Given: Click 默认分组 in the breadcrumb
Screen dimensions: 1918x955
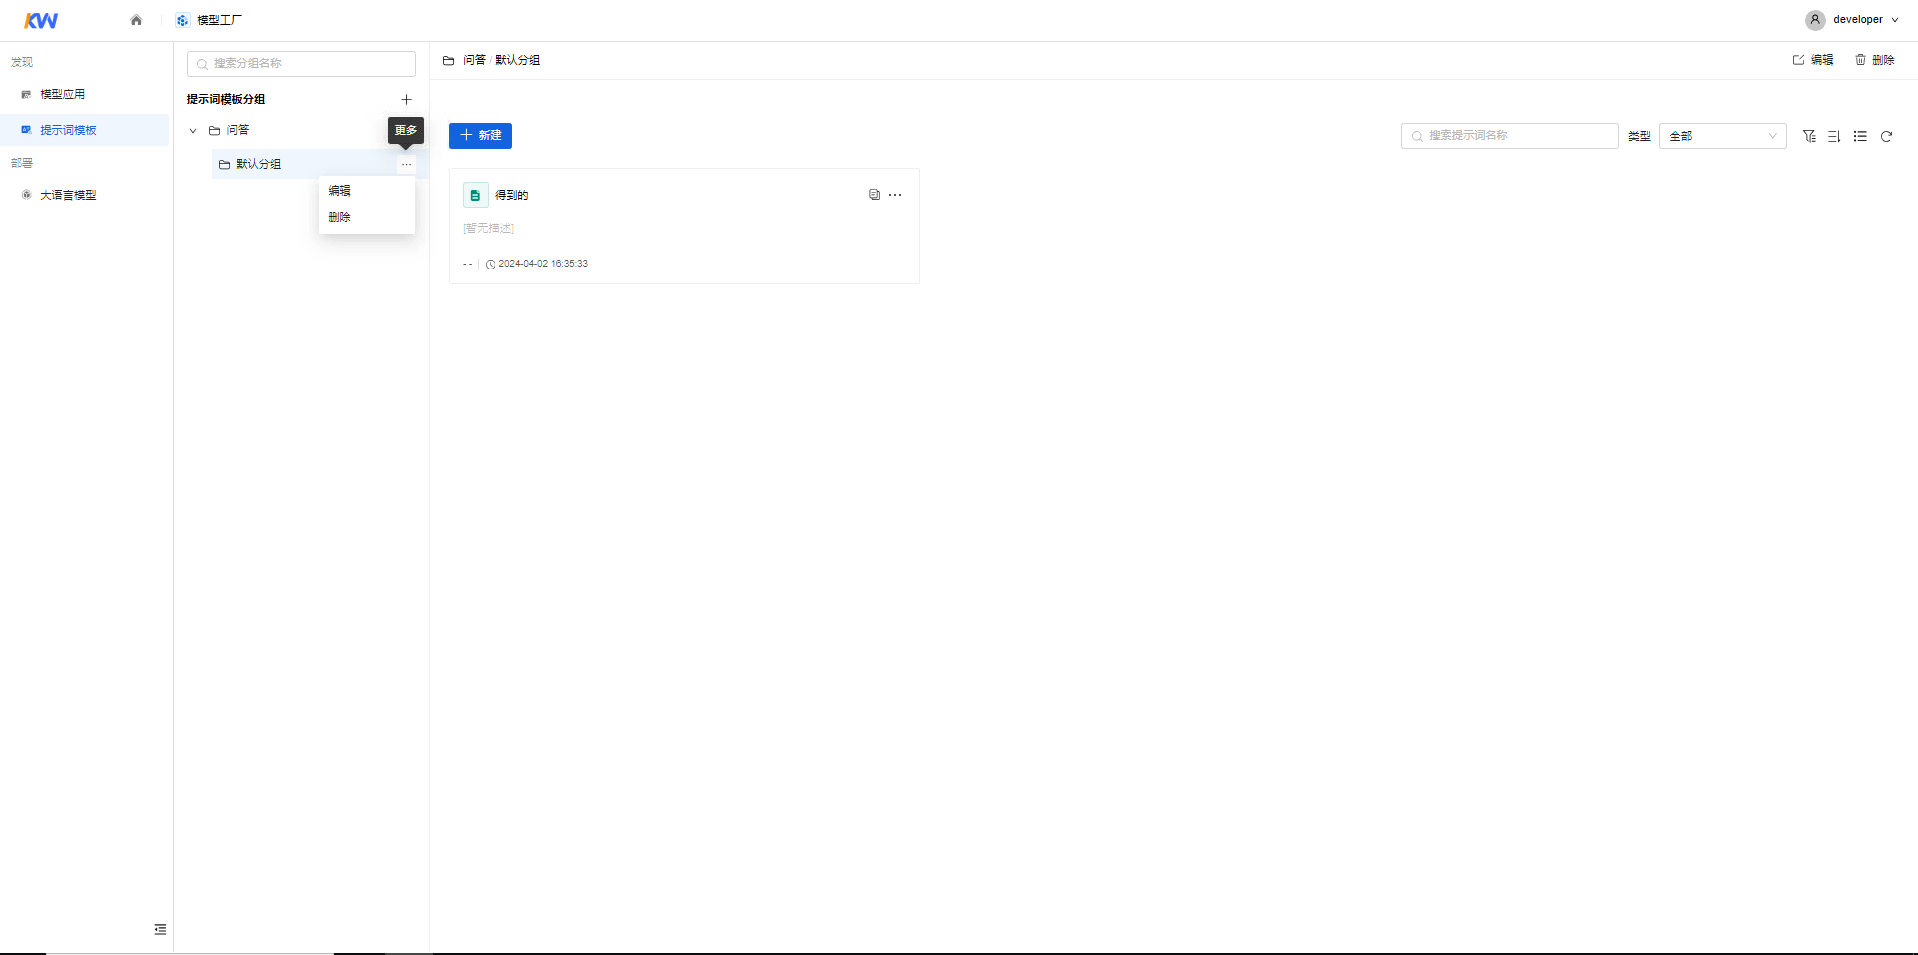Looking at the screenshot, I should (517, 60).
